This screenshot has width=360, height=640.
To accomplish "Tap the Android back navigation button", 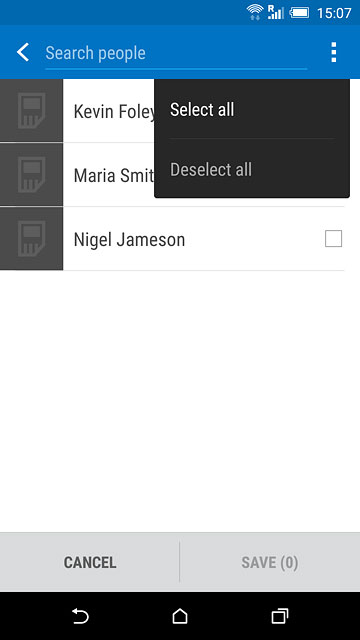I will [x=80, y=616].
